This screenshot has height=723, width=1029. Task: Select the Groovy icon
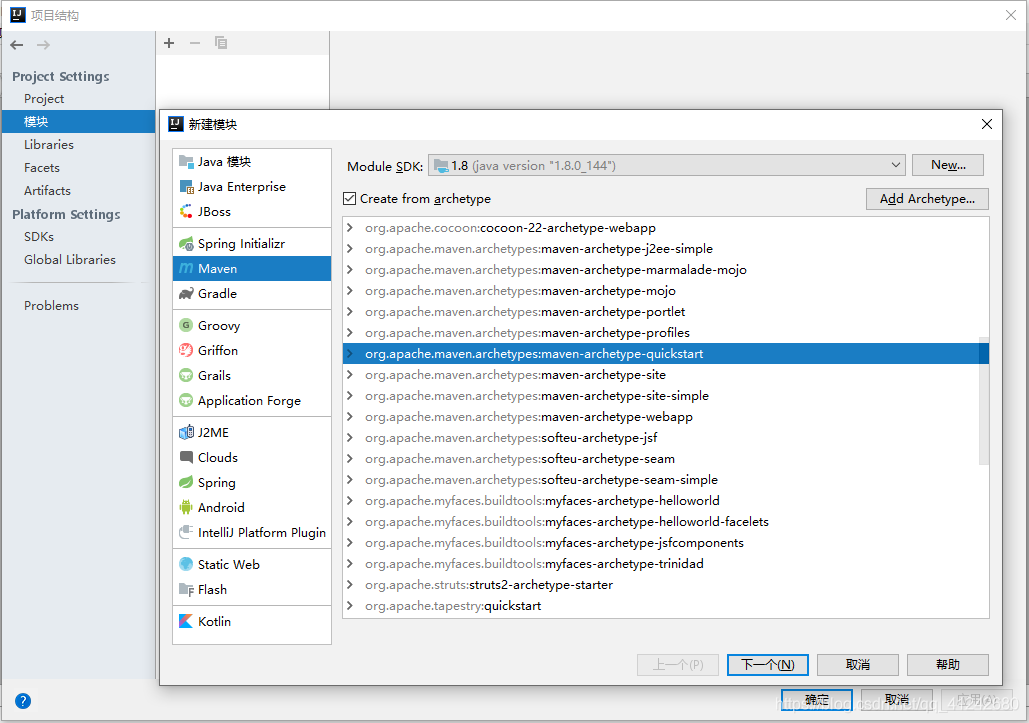pyautogui.click(x=186, y=325)
